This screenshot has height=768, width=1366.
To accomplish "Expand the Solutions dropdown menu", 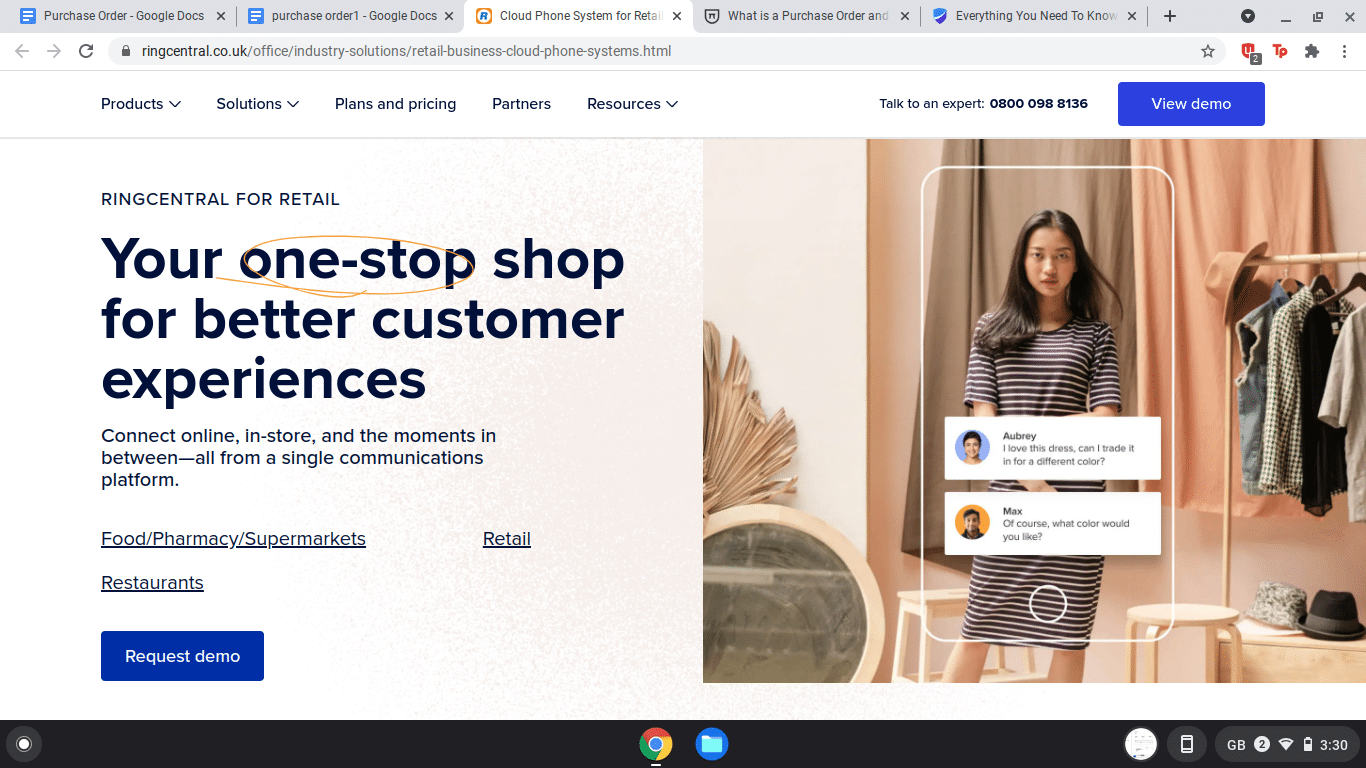I will coord(258,104).
